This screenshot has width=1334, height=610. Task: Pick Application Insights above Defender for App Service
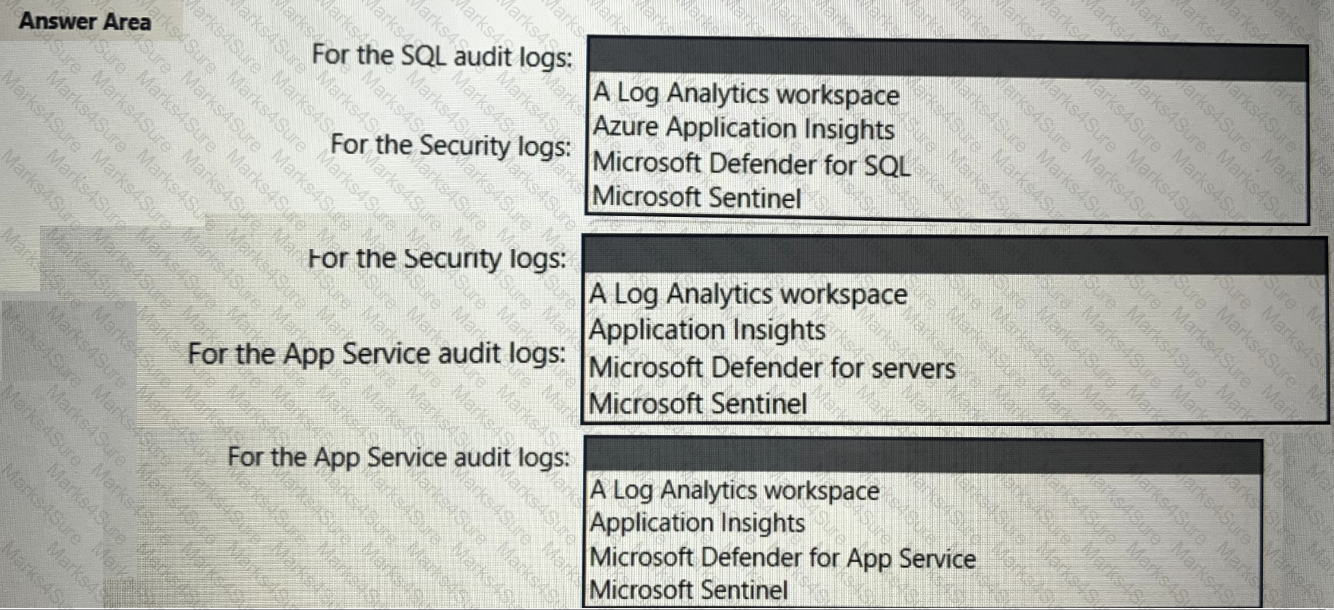(x=697, y=523)
